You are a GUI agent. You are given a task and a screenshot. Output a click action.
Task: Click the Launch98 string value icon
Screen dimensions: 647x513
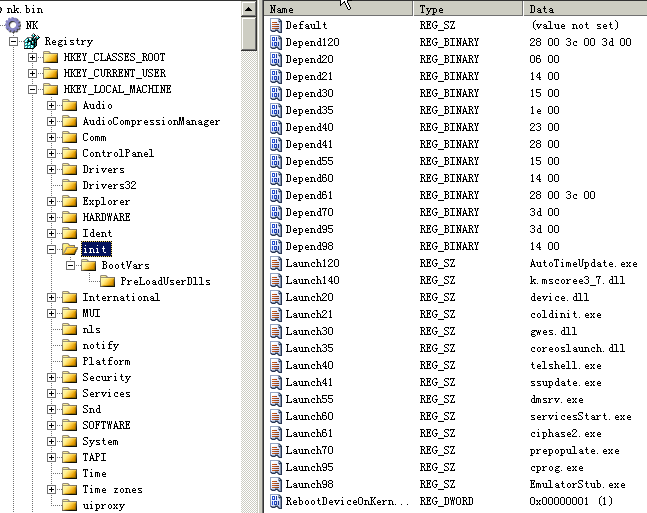click(x=276, y=484)
